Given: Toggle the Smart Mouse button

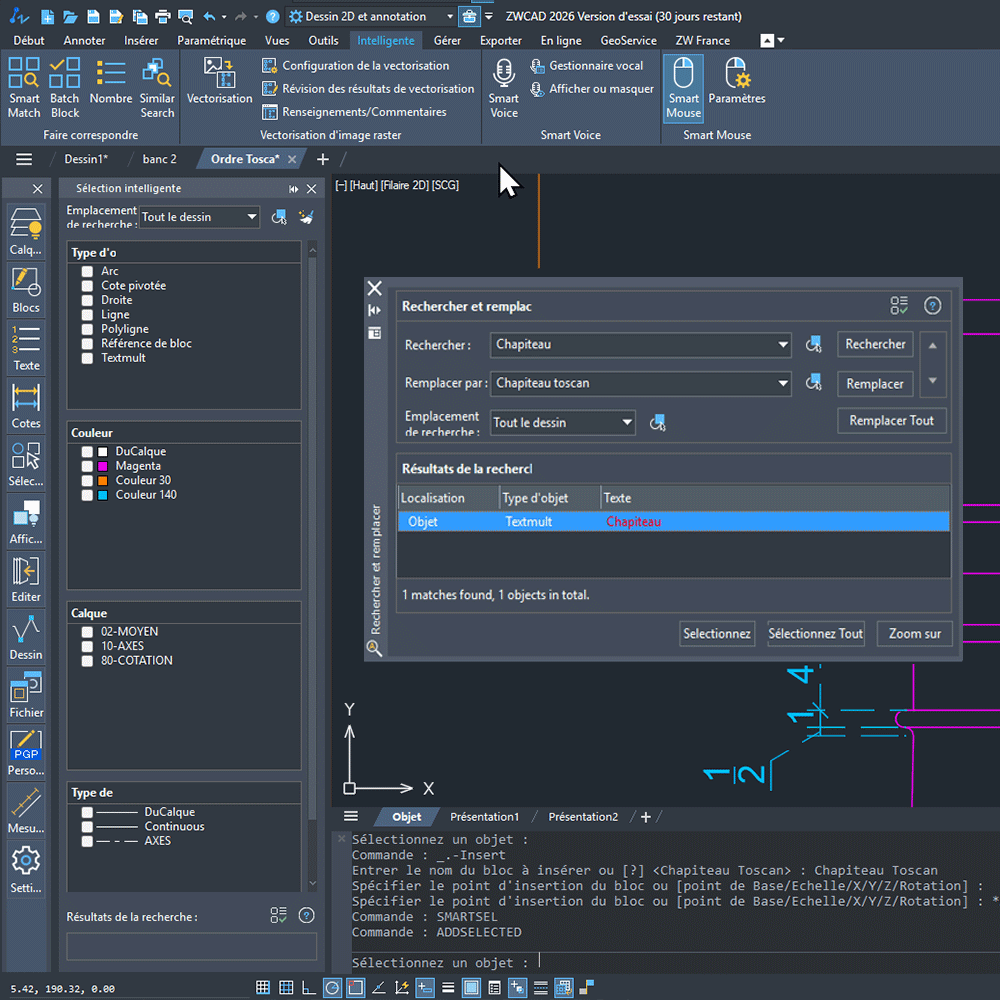Looking at the screenshot, I should point(683,87).
